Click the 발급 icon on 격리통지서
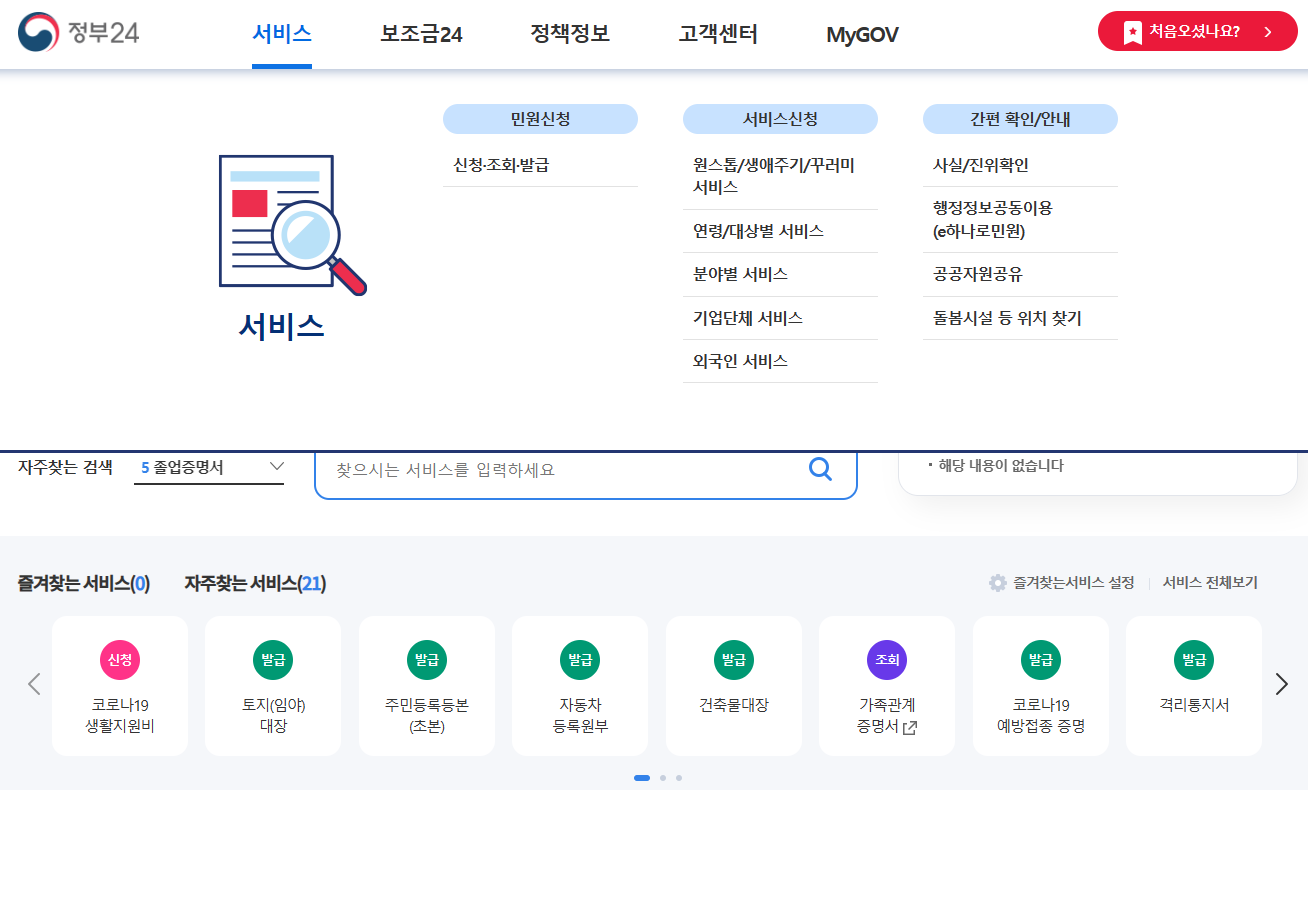The height and width of the screenshot is (924, 1308). [1194, 660]
